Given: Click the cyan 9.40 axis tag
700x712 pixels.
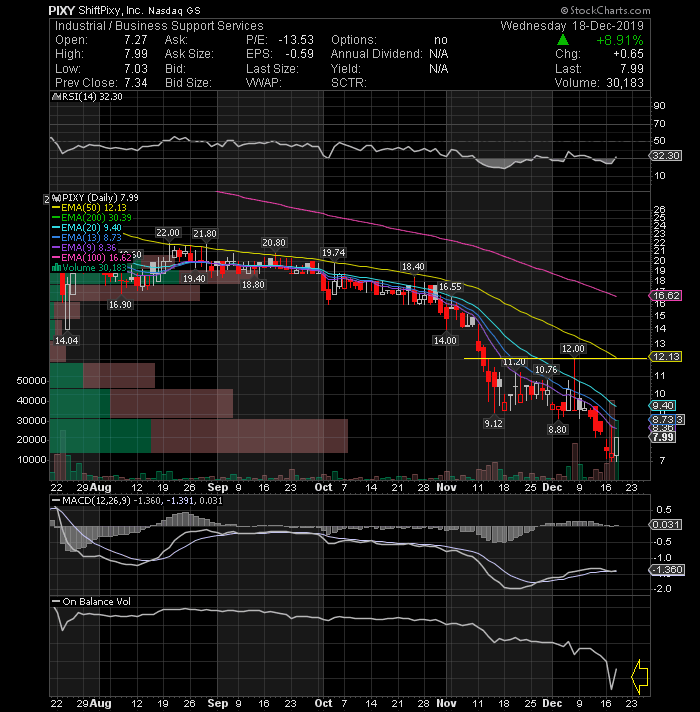Looking at the screenshot, I should pos(663,405).
